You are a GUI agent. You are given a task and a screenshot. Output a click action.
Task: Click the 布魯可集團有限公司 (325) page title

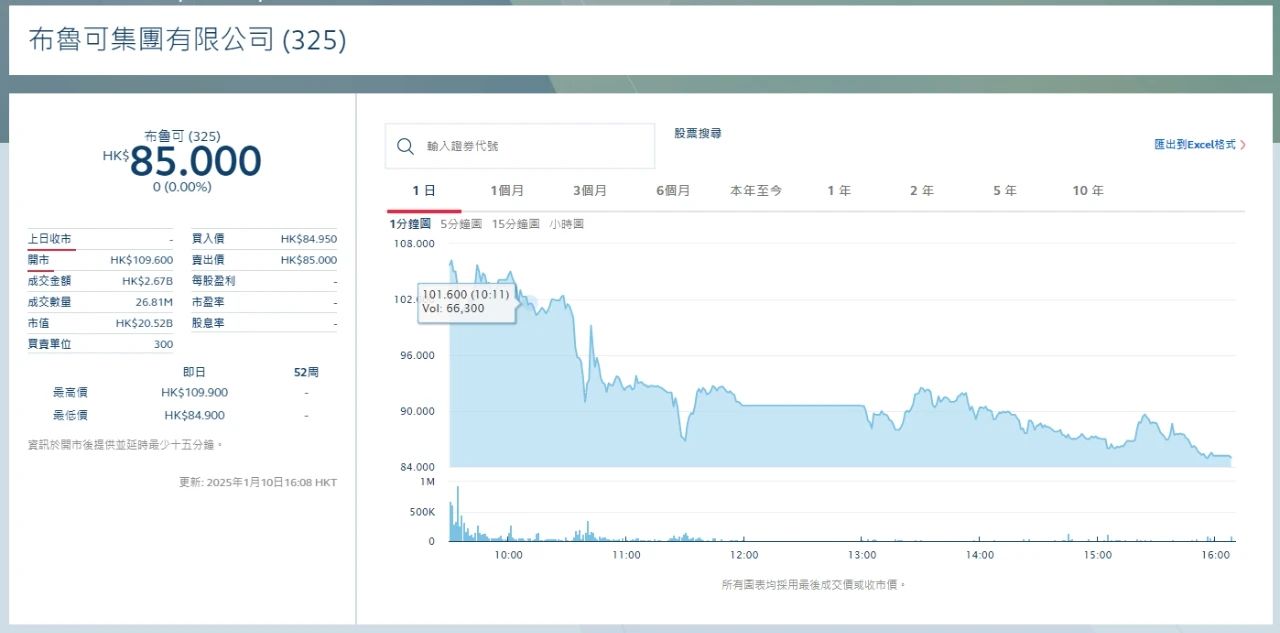[188, 40]
